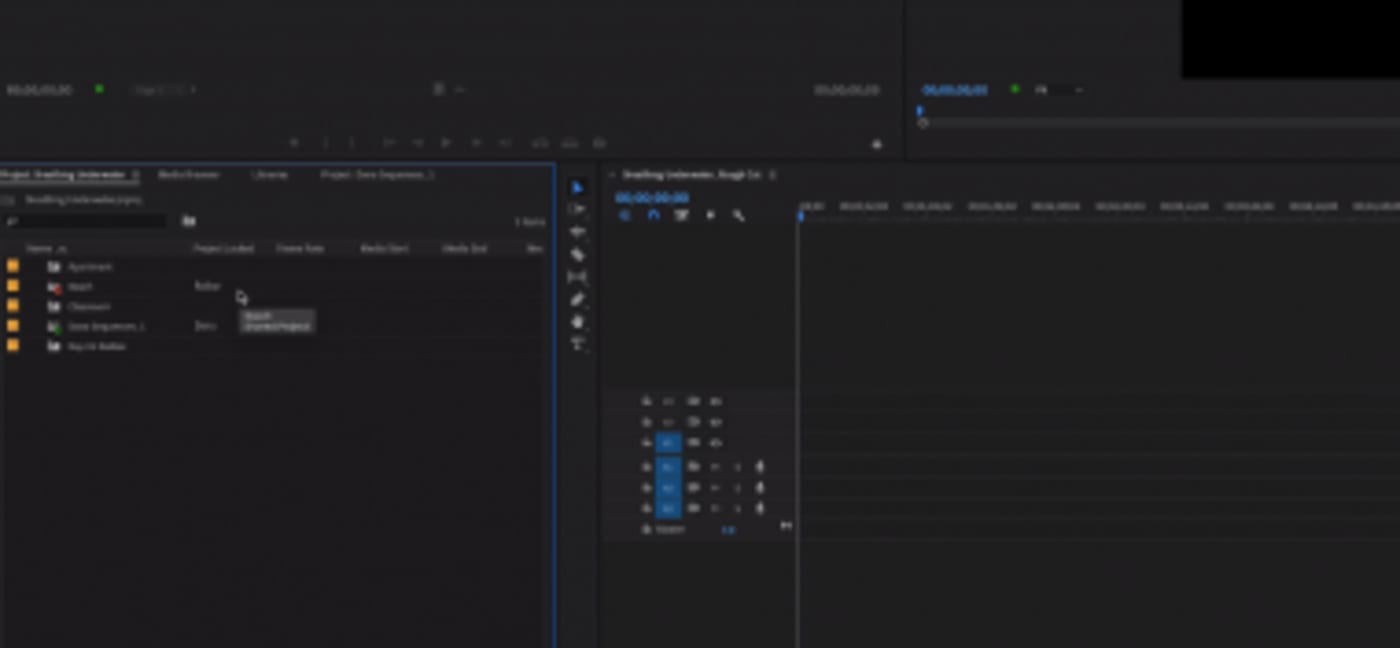
Task: Select the Selection arrow tool
Action: [x=577, y=188]
